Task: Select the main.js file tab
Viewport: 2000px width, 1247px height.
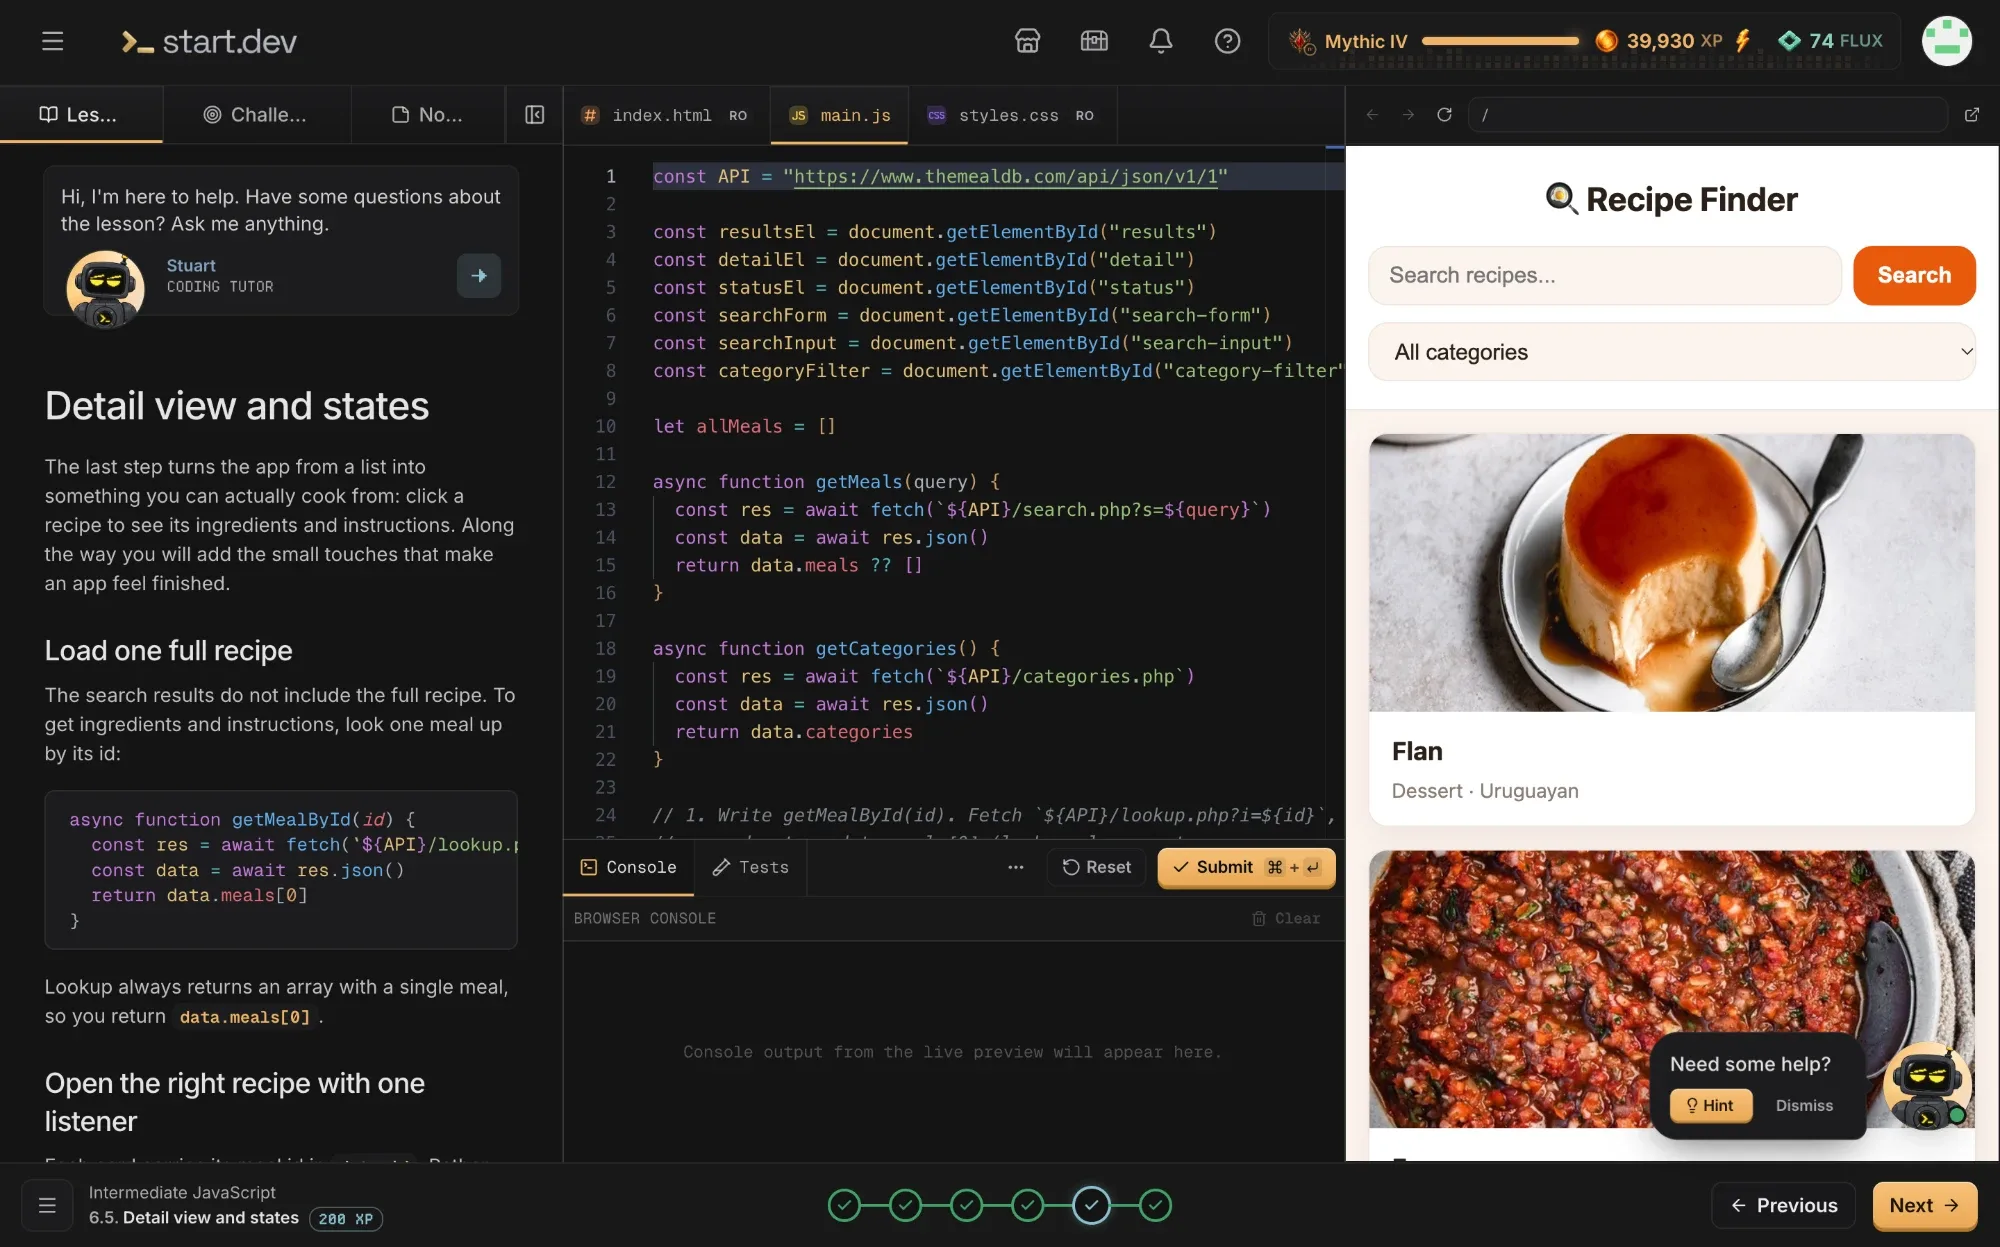Action: 840,115
